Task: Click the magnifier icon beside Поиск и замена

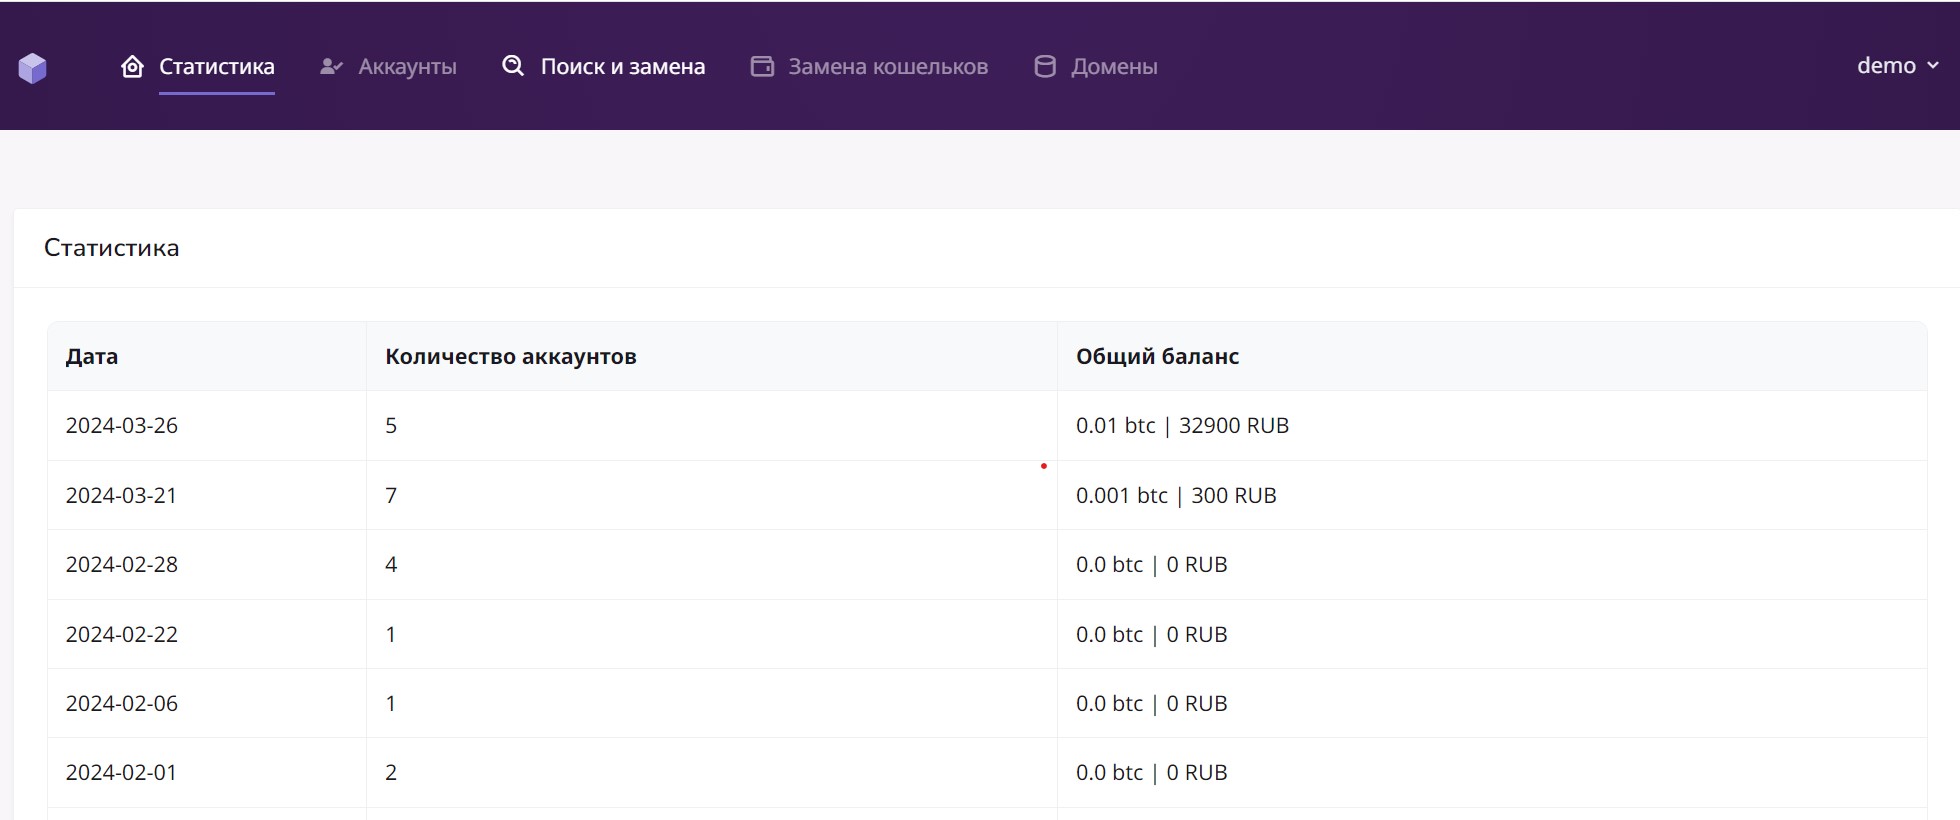Action: coord(513,66)
